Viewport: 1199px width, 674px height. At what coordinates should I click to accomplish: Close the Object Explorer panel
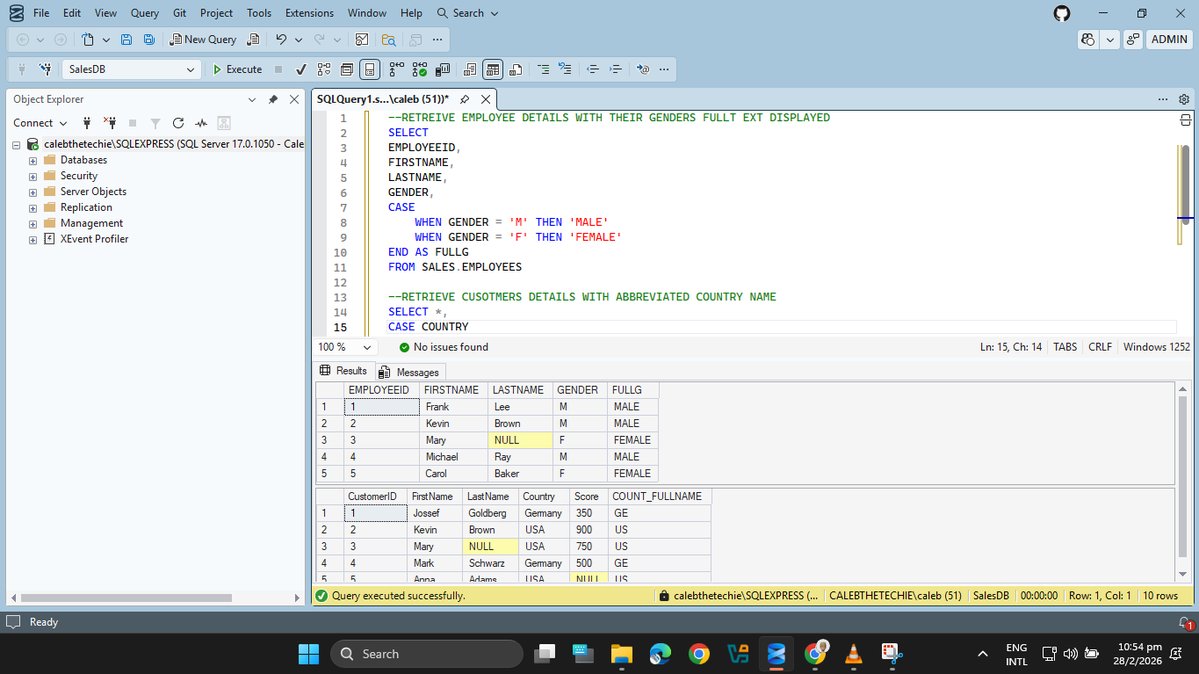tap(294, 99)
